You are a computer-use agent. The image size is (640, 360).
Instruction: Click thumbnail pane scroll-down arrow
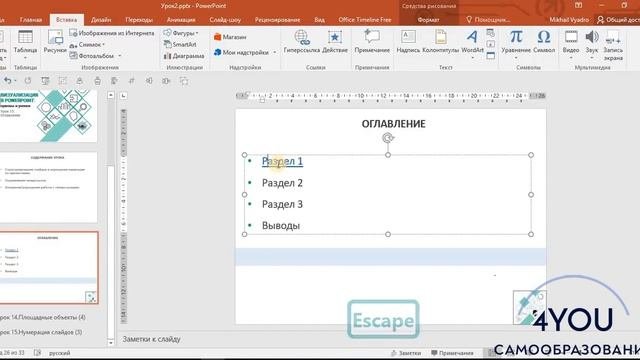111,342
